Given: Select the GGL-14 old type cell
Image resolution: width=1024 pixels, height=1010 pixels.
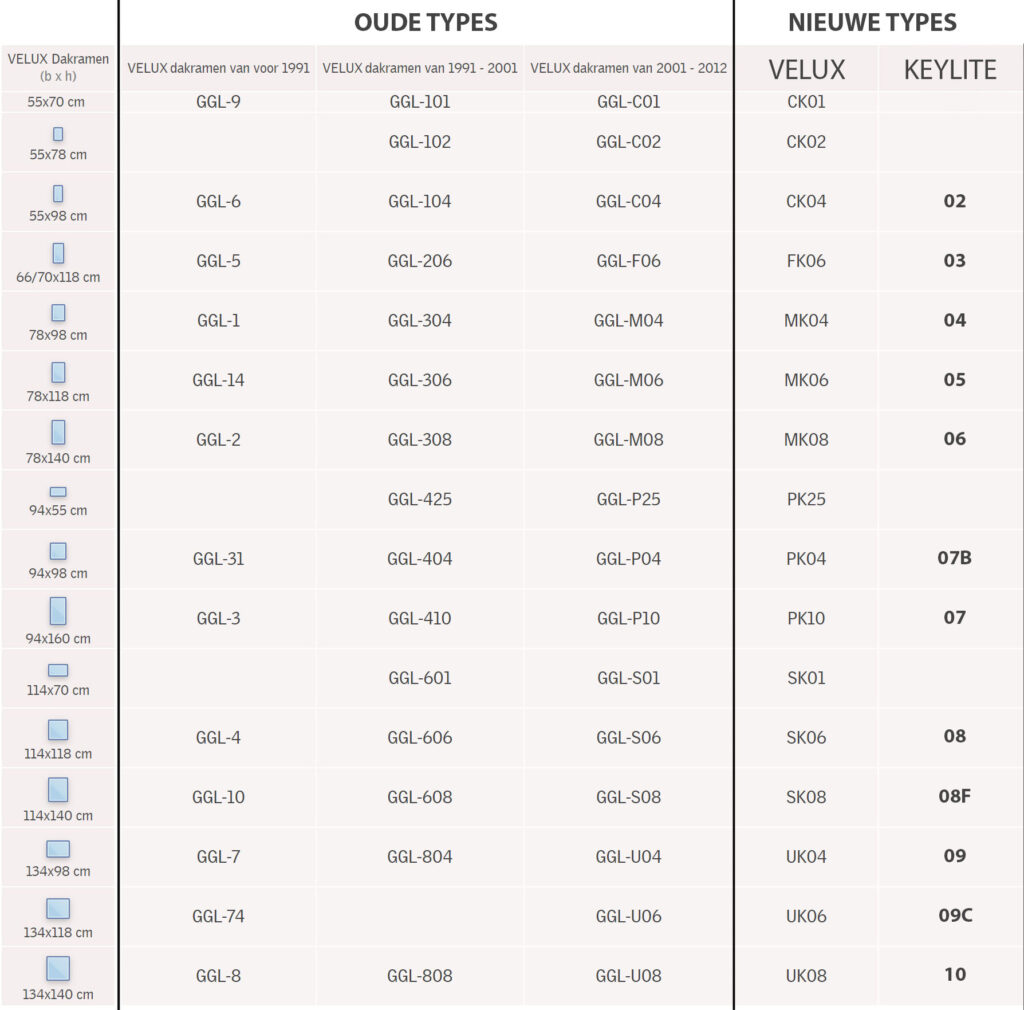Looking at the screenshot, I should (x=218, y=380).
